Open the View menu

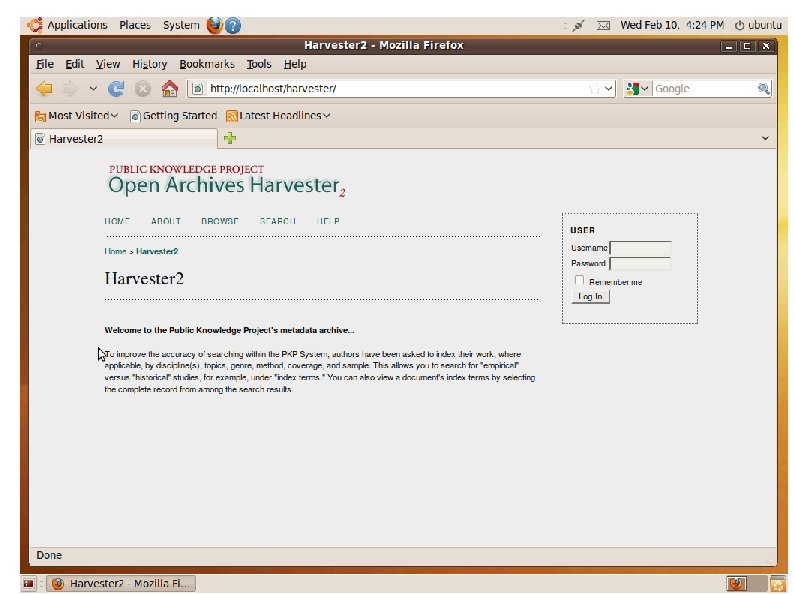pyautogui.click(x=108, y=64)
